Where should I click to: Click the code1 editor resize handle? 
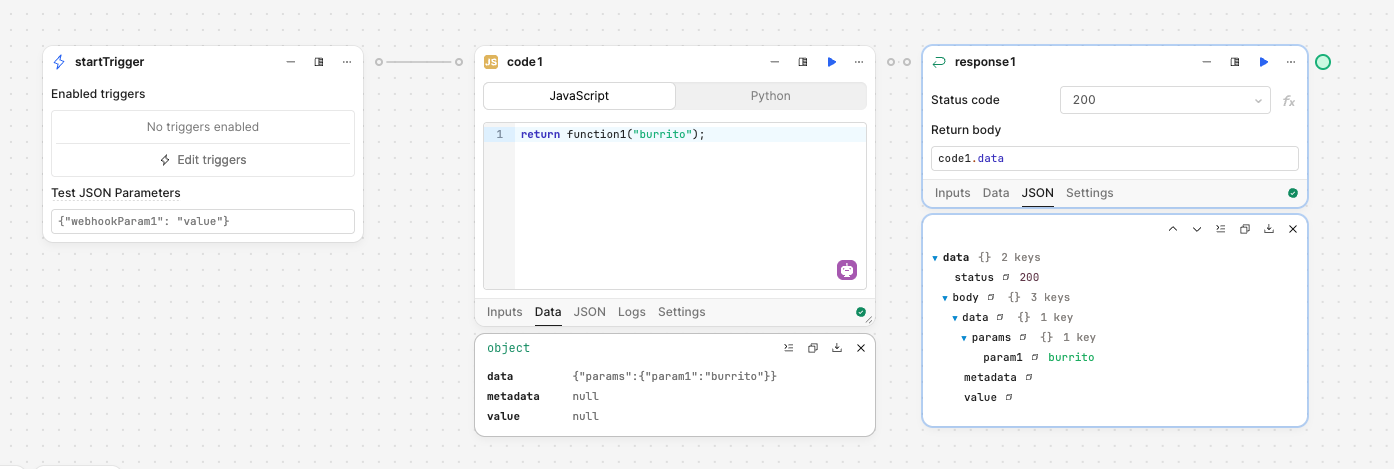pyautogui.click(x=868, y=320)
